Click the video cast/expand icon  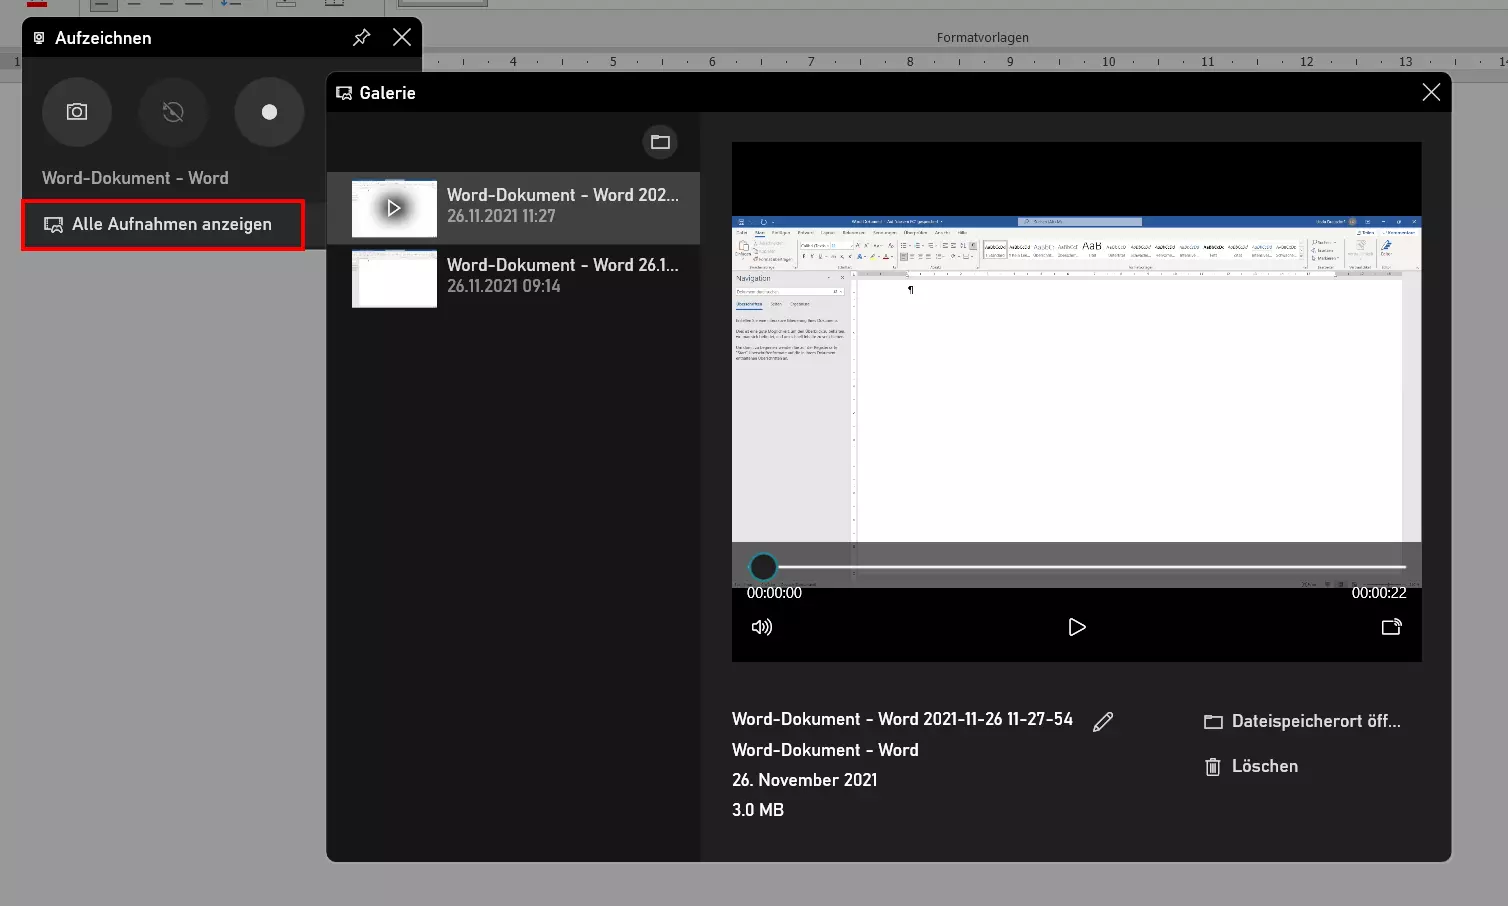[1391, 627]
